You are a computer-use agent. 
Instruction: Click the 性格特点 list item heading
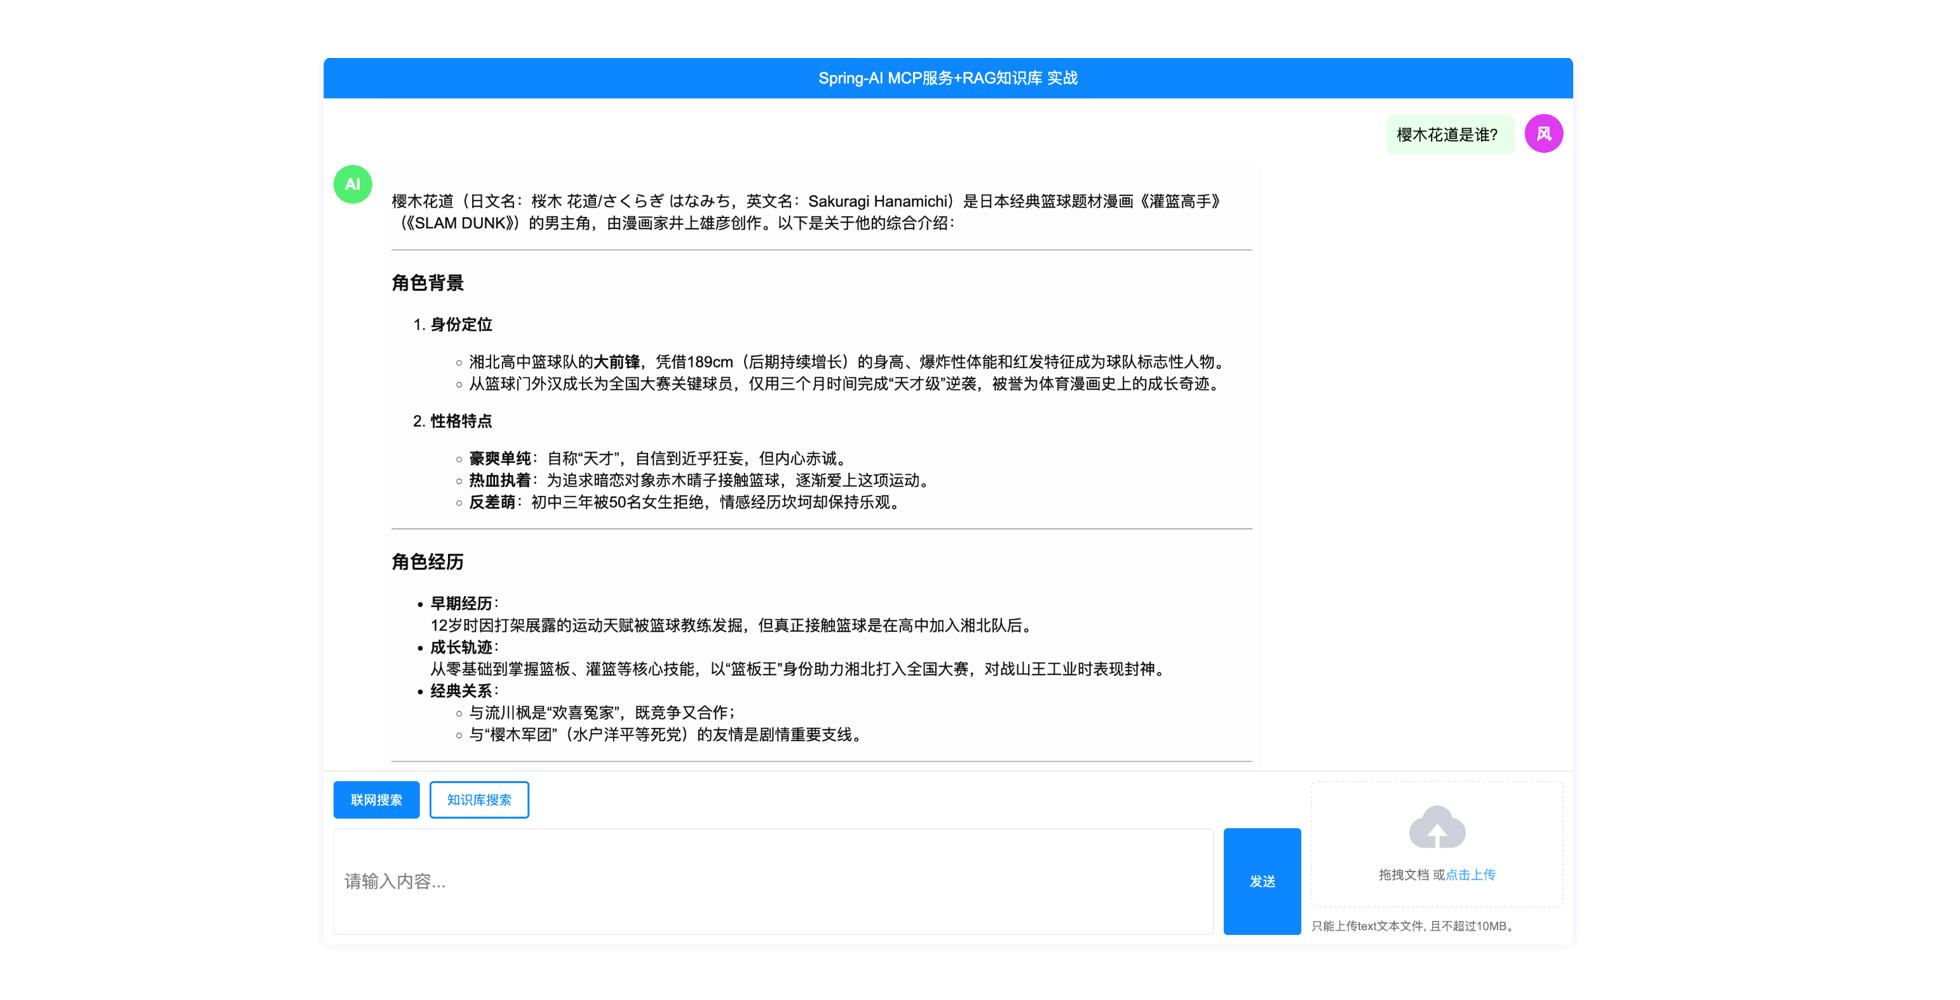(461, 421)
